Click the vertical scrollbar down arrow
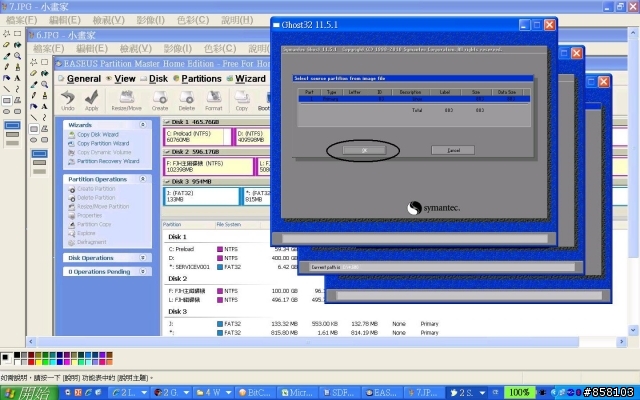The height and width of the screenshot is (400, 640). point(633,330)
